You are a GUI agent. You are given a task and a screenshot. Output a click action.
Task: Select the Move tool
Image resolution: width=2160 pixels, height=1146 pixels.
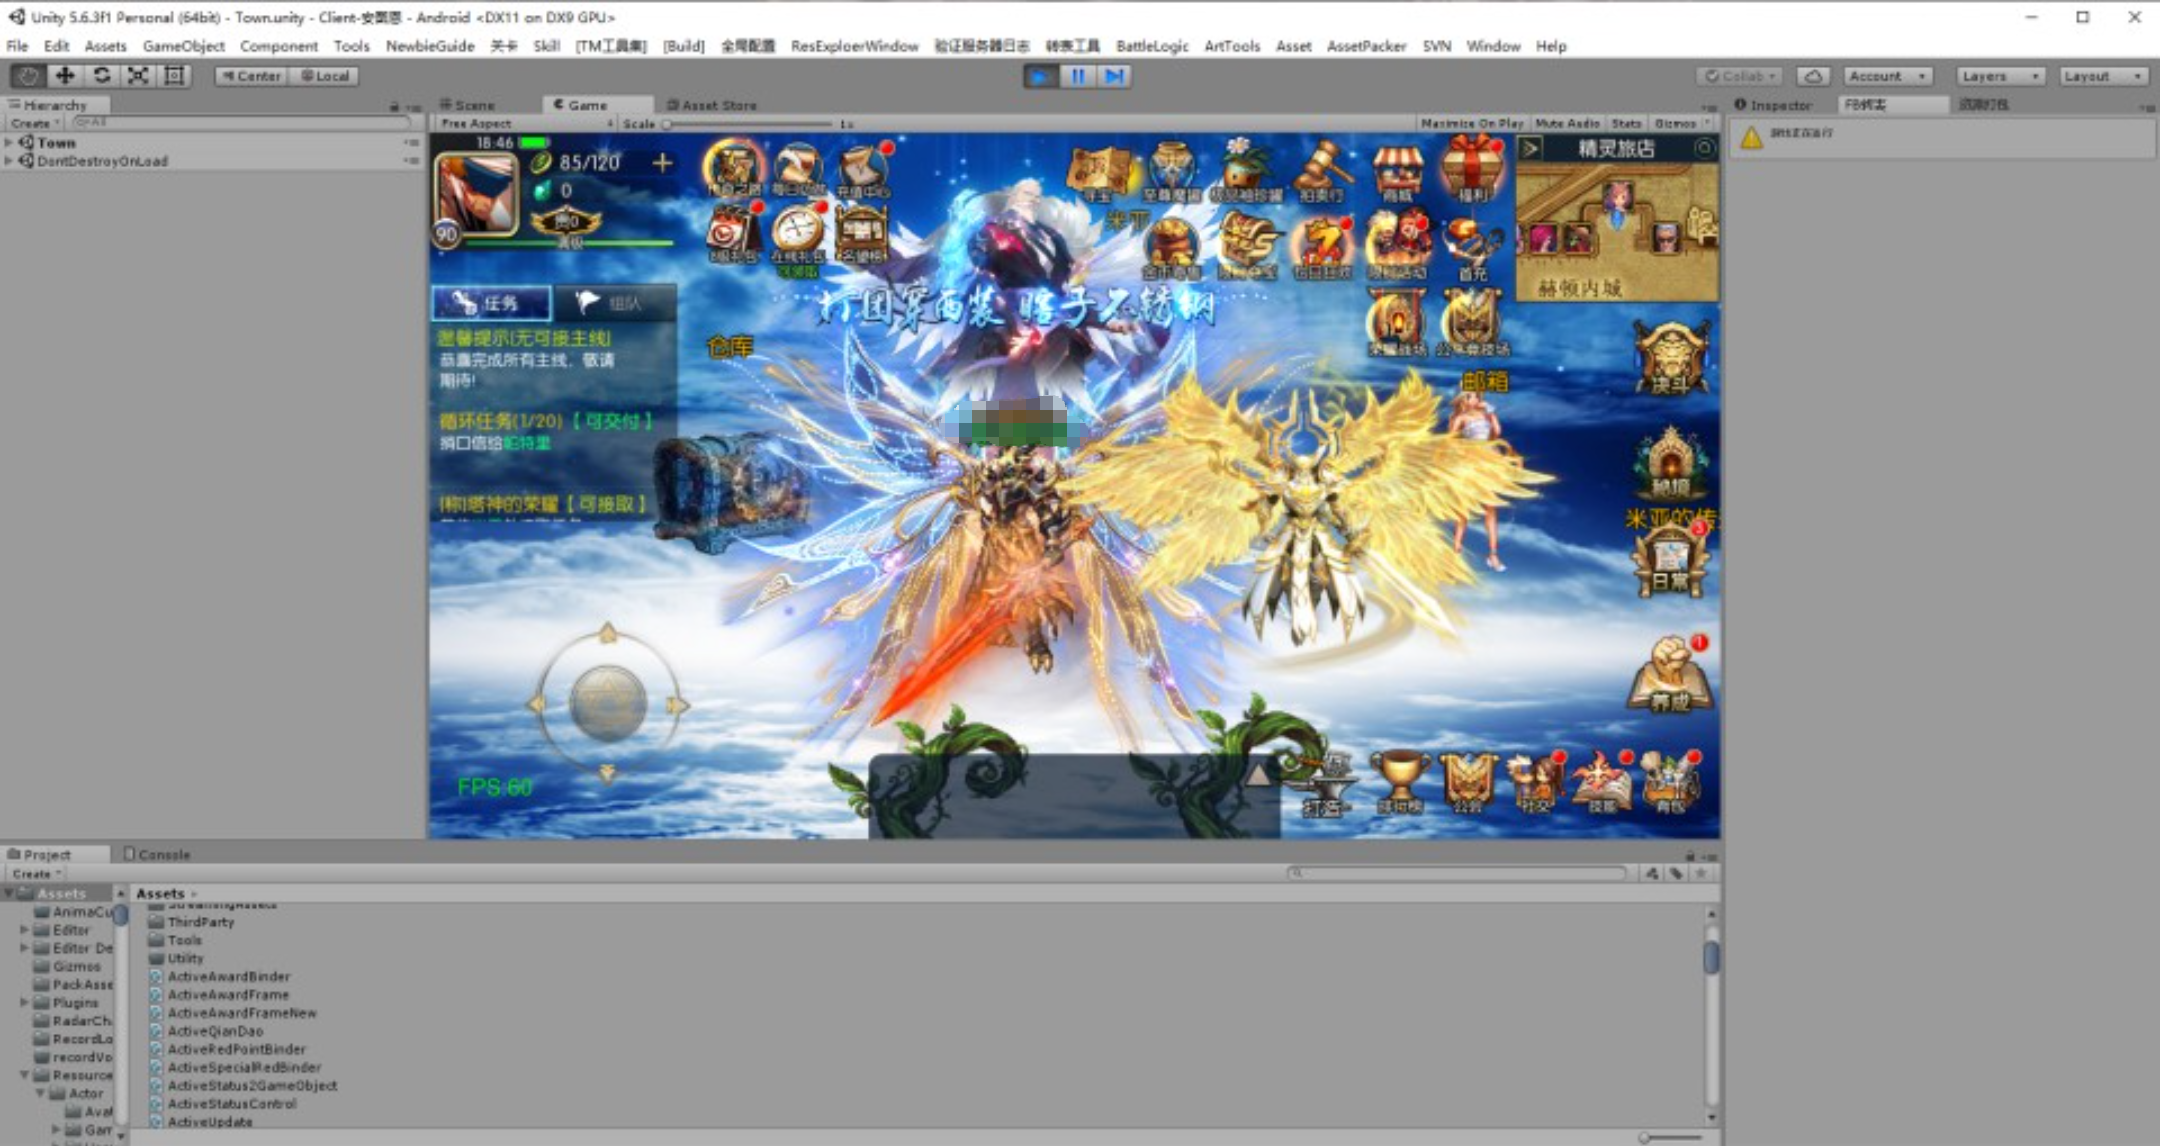65,76
